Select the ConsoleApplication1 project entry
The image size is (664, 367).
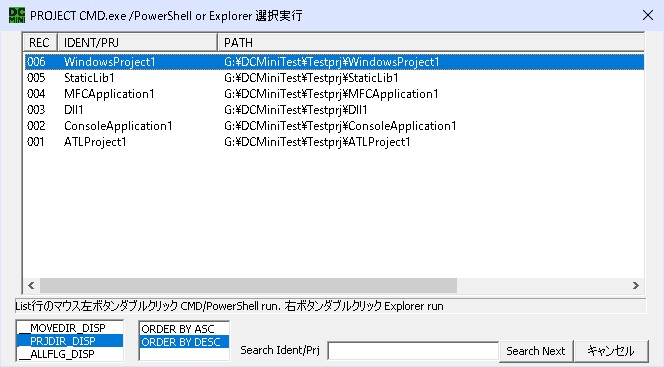tap(118, 126)
